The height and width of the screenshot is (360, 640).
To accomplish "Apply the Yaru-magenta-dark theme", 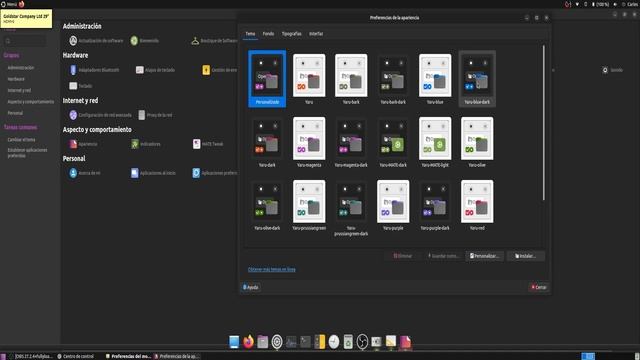I will [351, 142].
